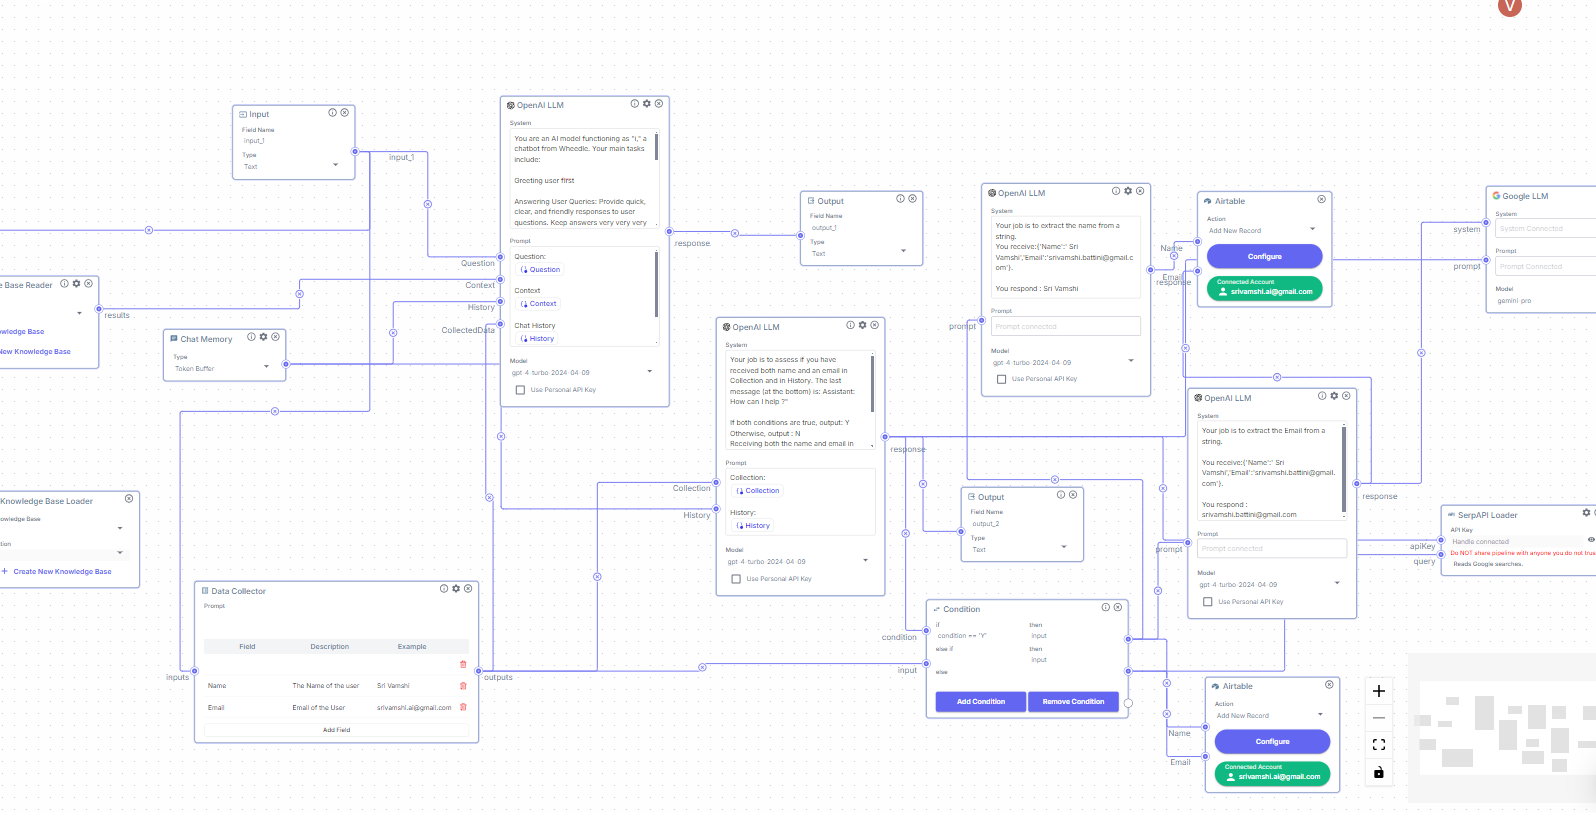Delete the input_1 connection edge
1596x813 pixels.
point(428,204)
